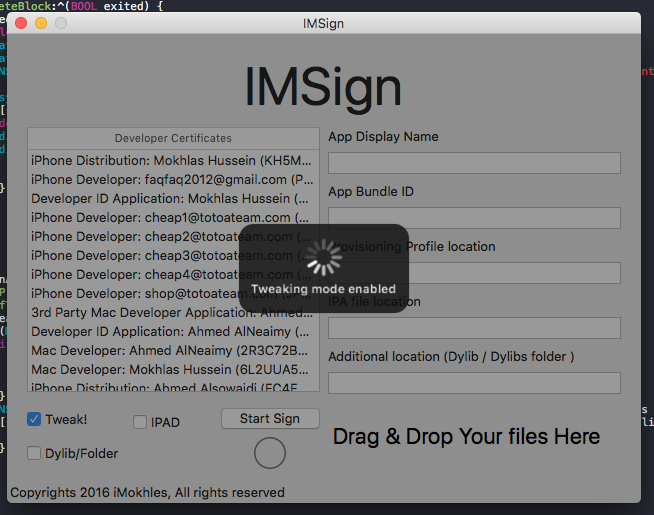Select iPhone Distribution: Mokhlas Hussein (KH5M certificate

tap(174, 161)
